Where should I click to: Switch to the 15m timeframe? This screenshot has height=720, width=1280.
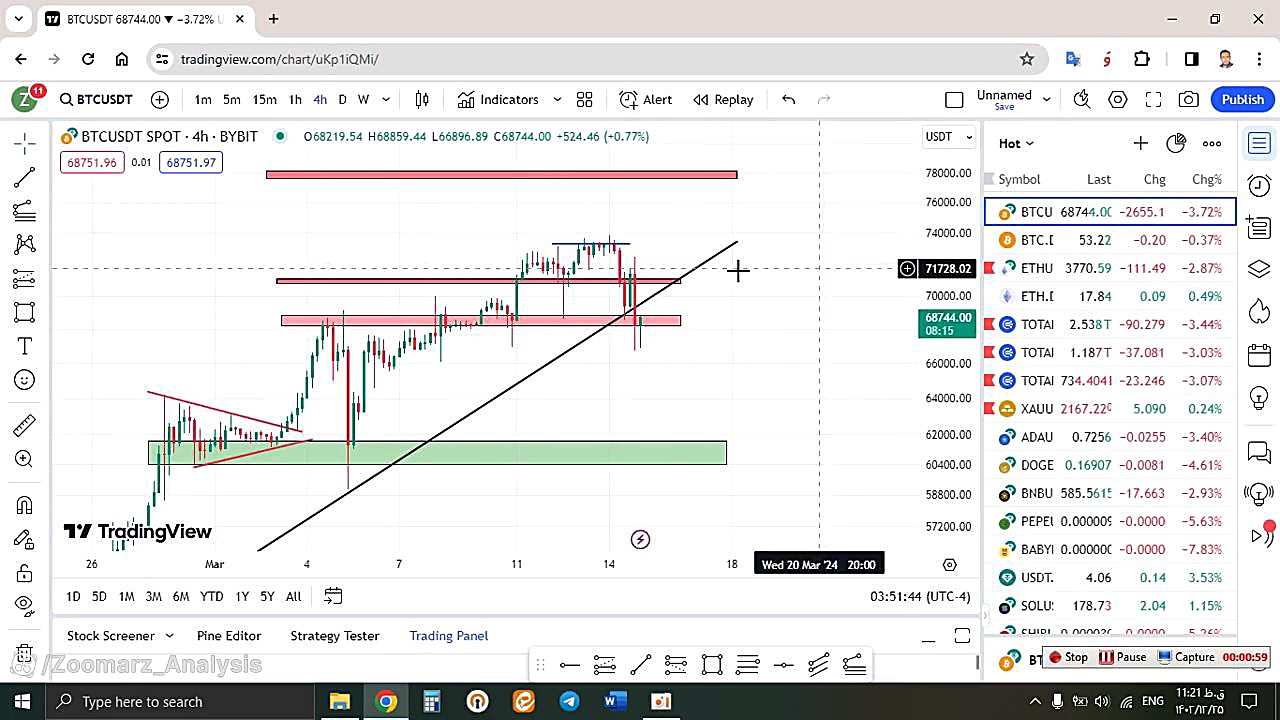(264, 99)
